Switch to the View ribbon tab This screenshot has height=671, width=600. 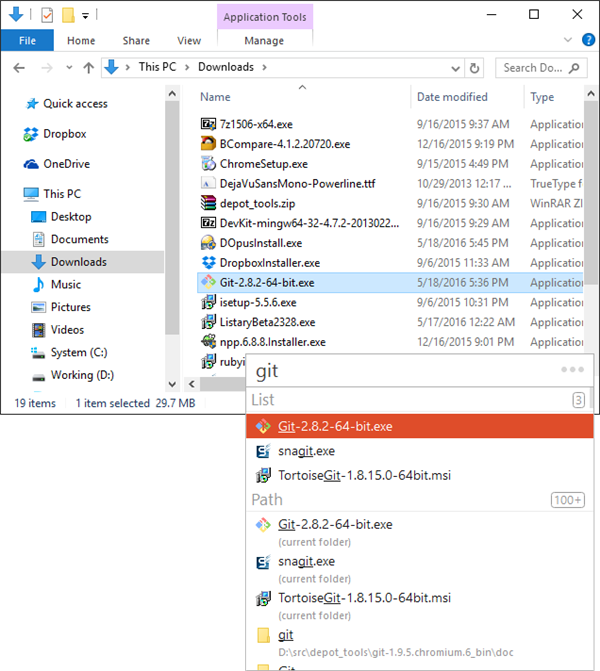[x=189, y=41]
